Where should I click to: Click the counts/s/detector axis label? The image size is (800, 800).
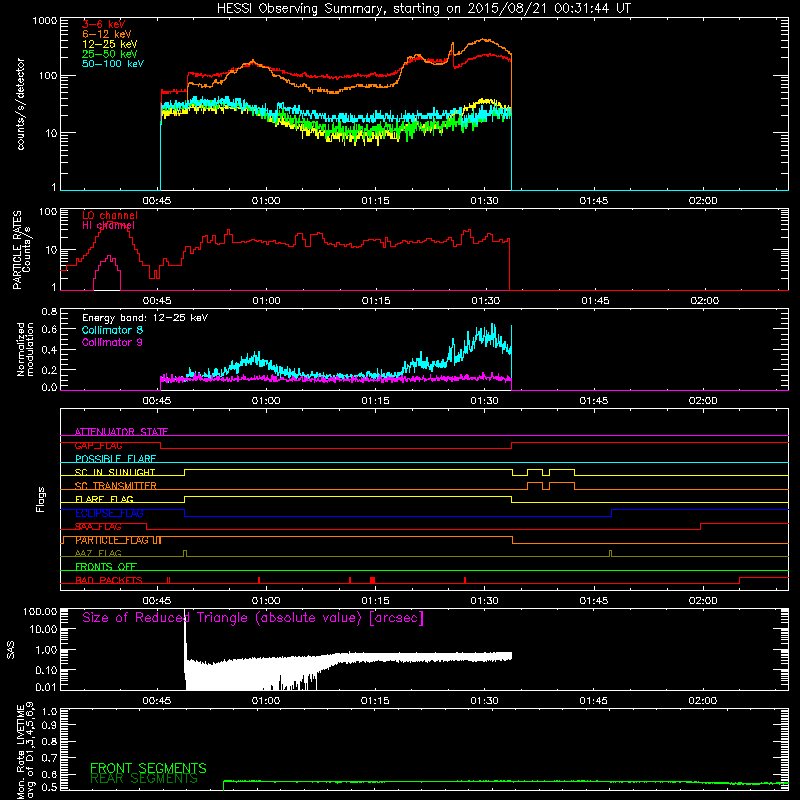click(x=21, y=104)
